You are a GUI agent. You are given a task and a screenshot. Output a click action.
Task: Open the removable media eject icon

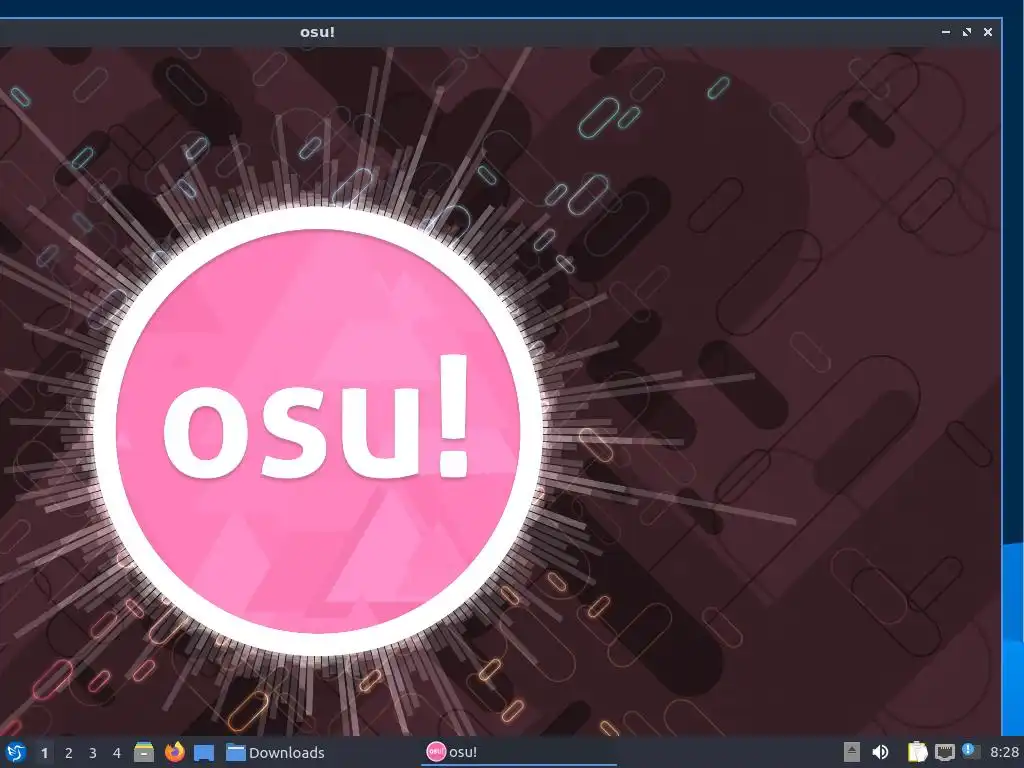pos(851,752)
